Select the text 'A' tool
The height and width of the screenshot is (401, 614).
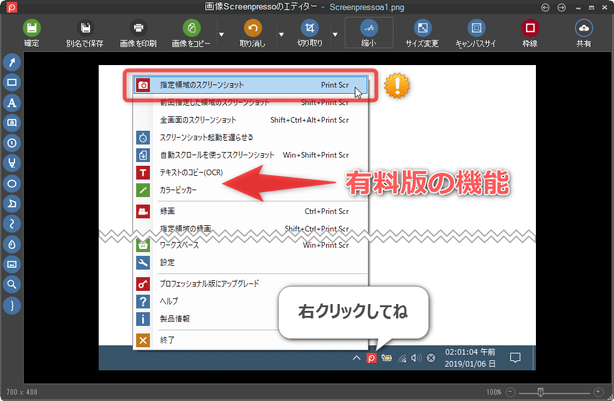pos(12,103)
